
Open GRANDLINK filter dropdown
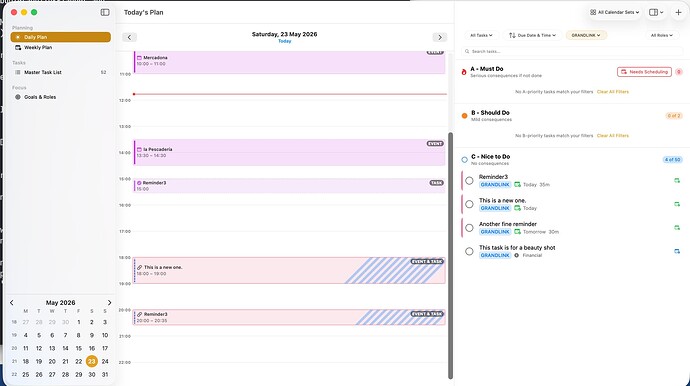point(586,35)
